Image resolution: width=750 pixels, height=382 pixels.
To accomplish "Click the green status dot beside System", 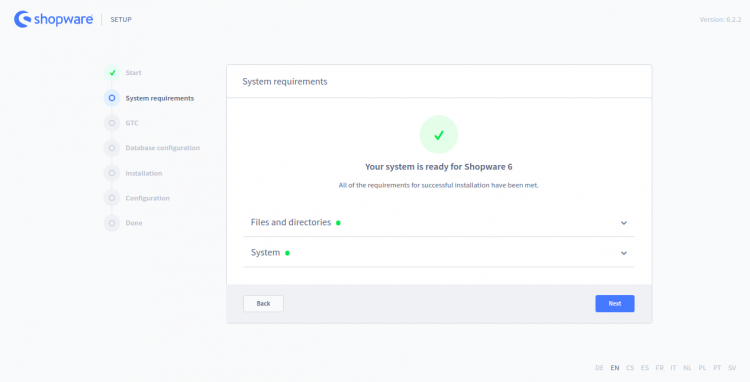I will click(x=287, y=253).
